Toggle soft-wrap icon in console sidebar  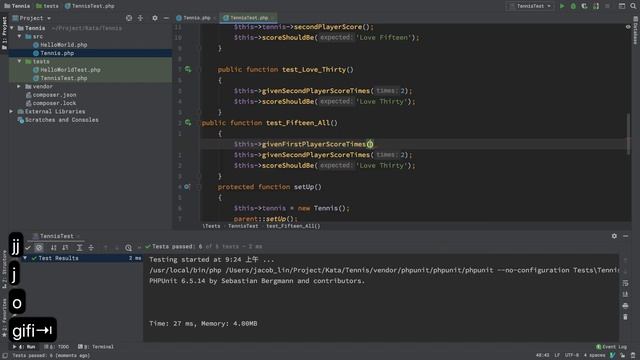click(x=625, y=283)
